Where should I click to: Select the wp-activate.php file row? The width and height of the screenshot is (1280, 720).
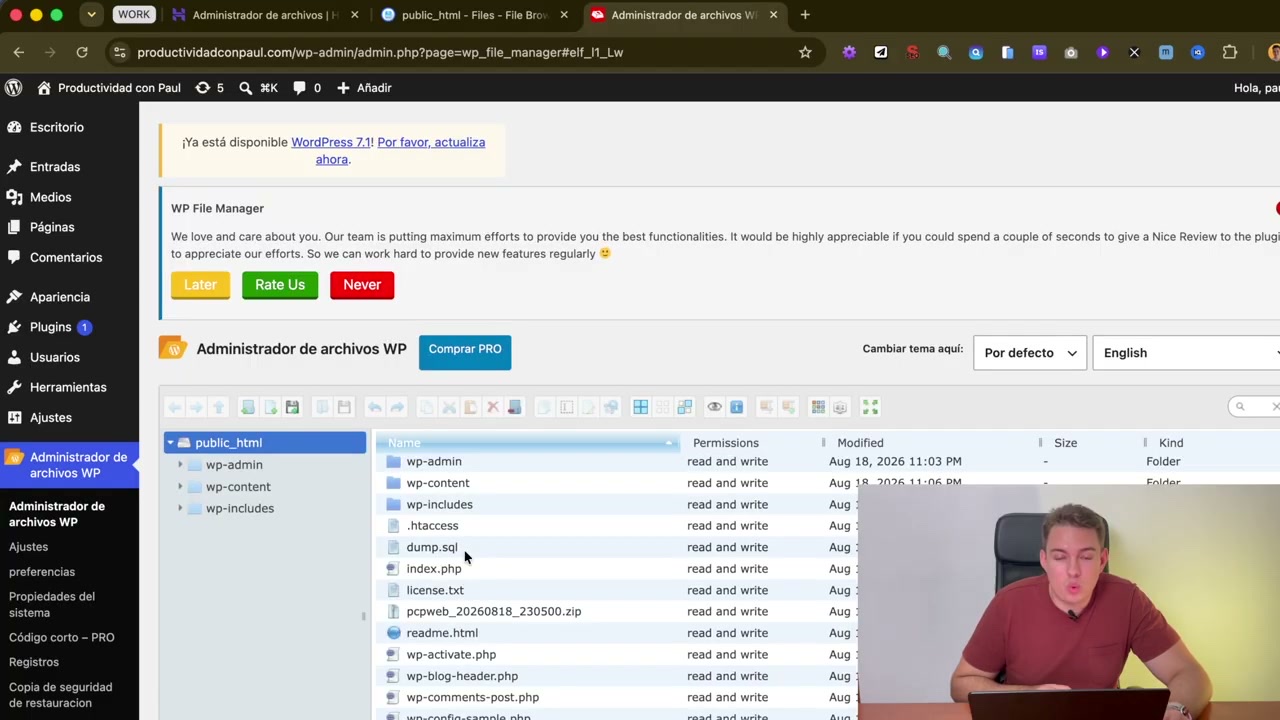617,654
